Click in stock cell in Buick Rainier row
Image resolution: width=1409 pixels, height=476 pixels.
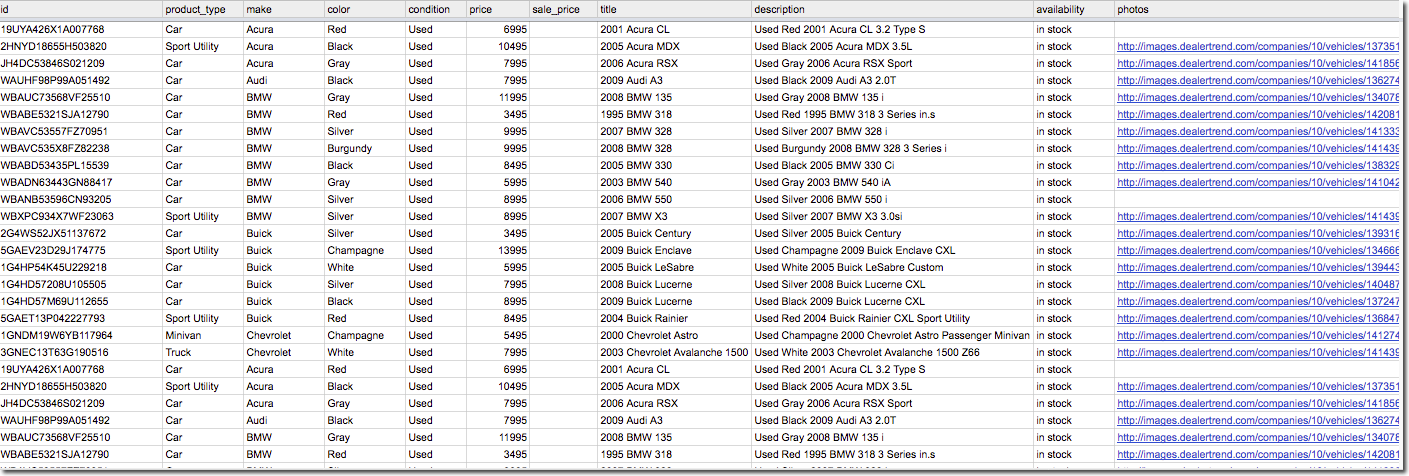1073,318
